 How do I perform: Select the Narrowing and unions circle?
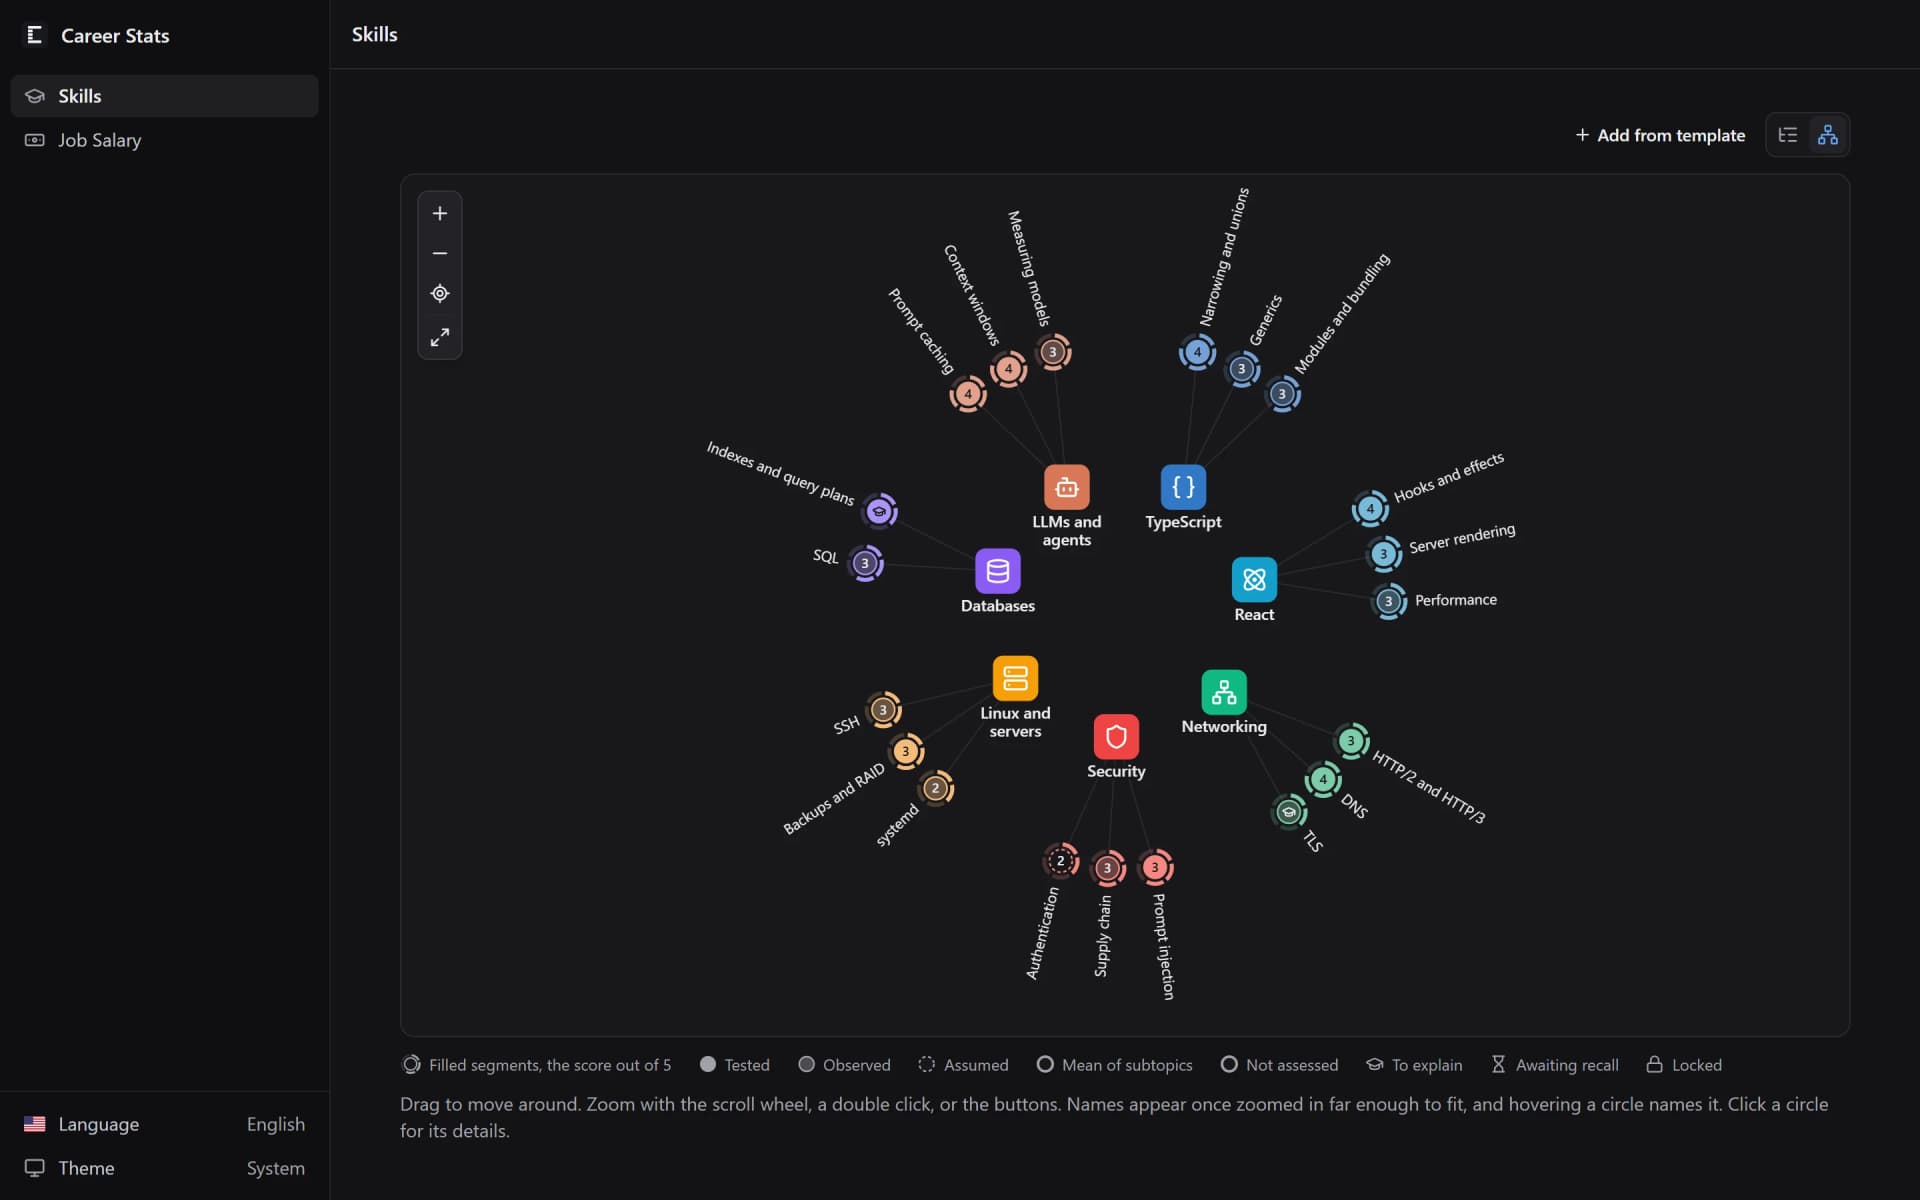pos(1197,352)
